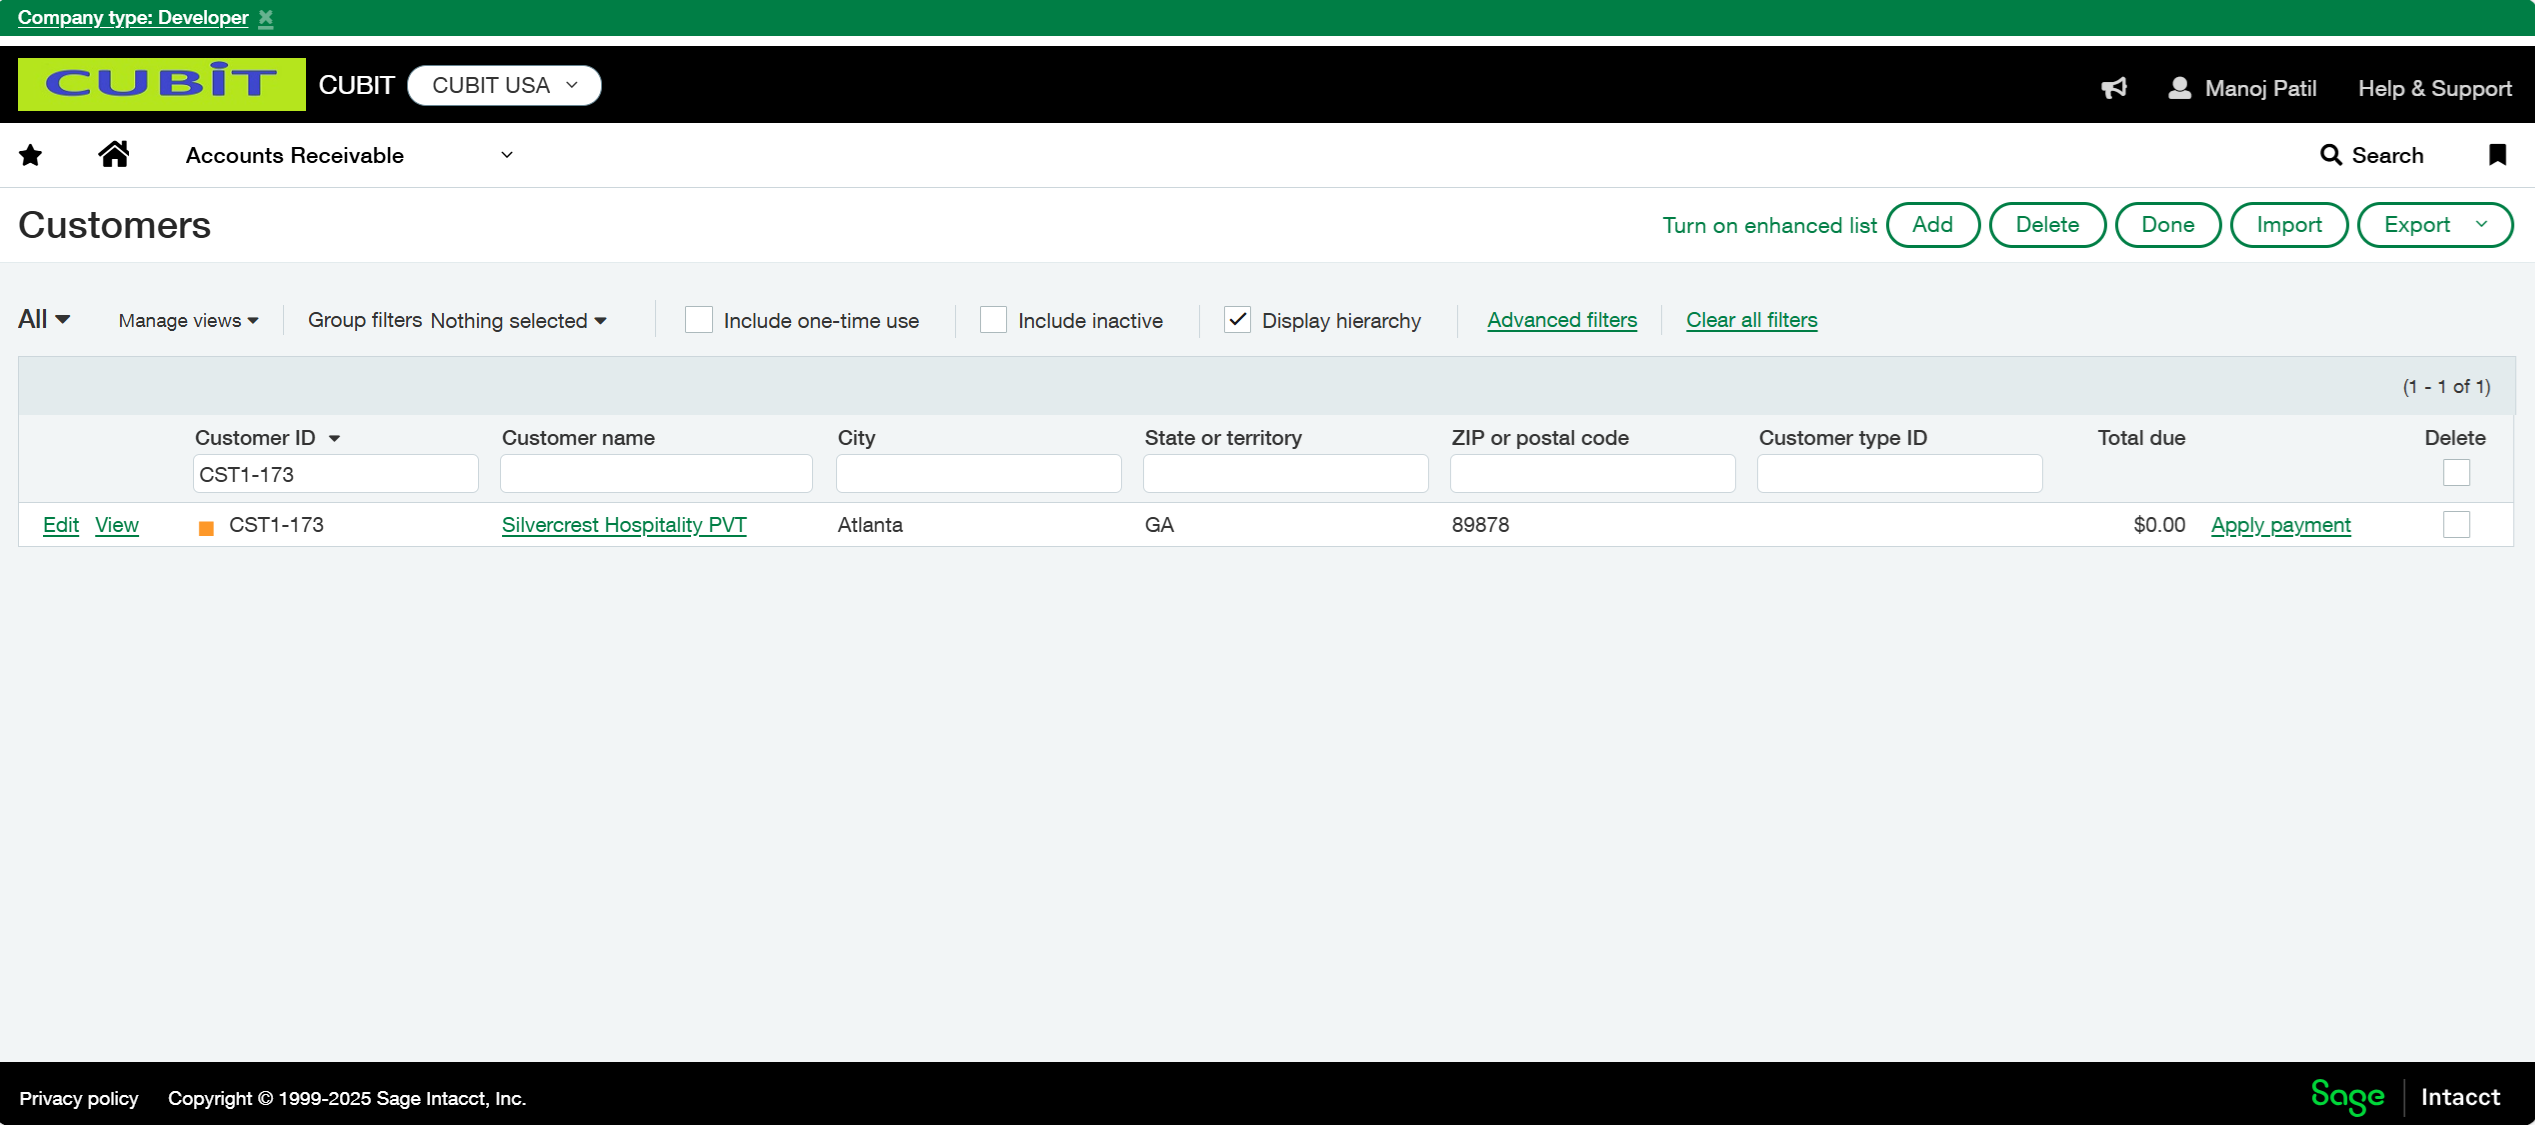Click the favorites star icon
The image size is (2535, 1125).
pos(31,155)
